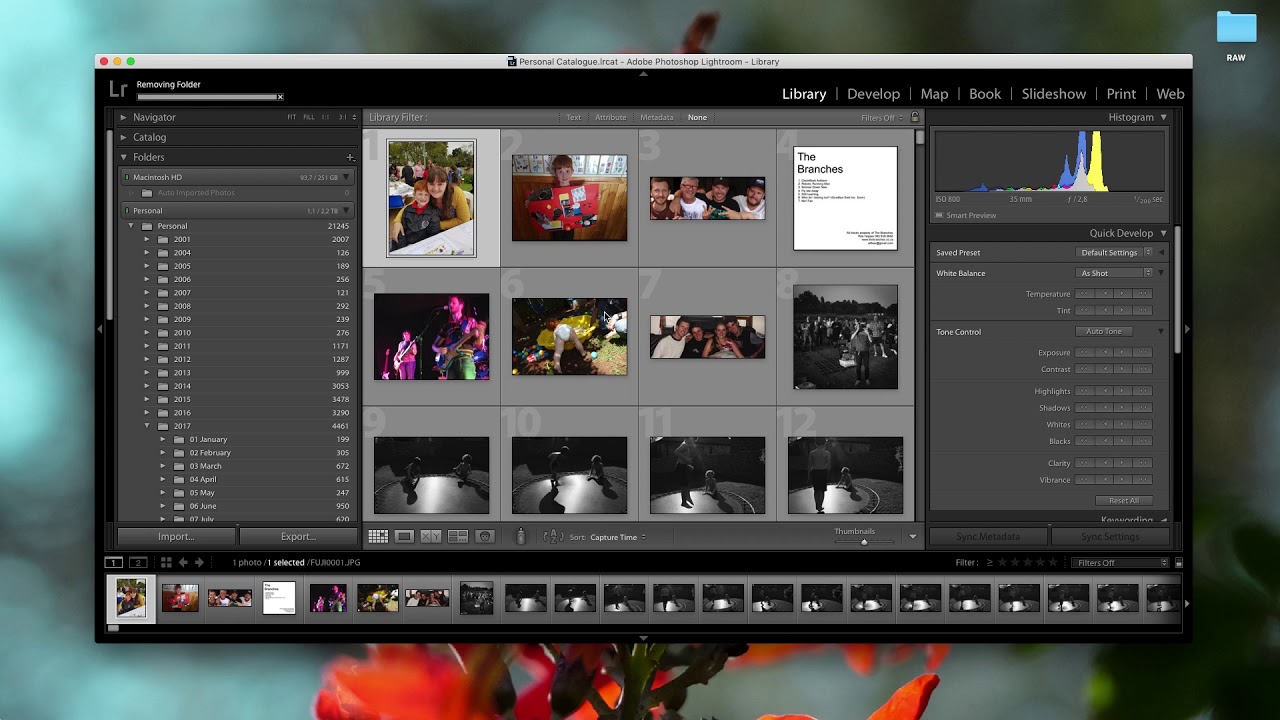Click the Lr logo identity plate
1280x720 pixels.
118,90
